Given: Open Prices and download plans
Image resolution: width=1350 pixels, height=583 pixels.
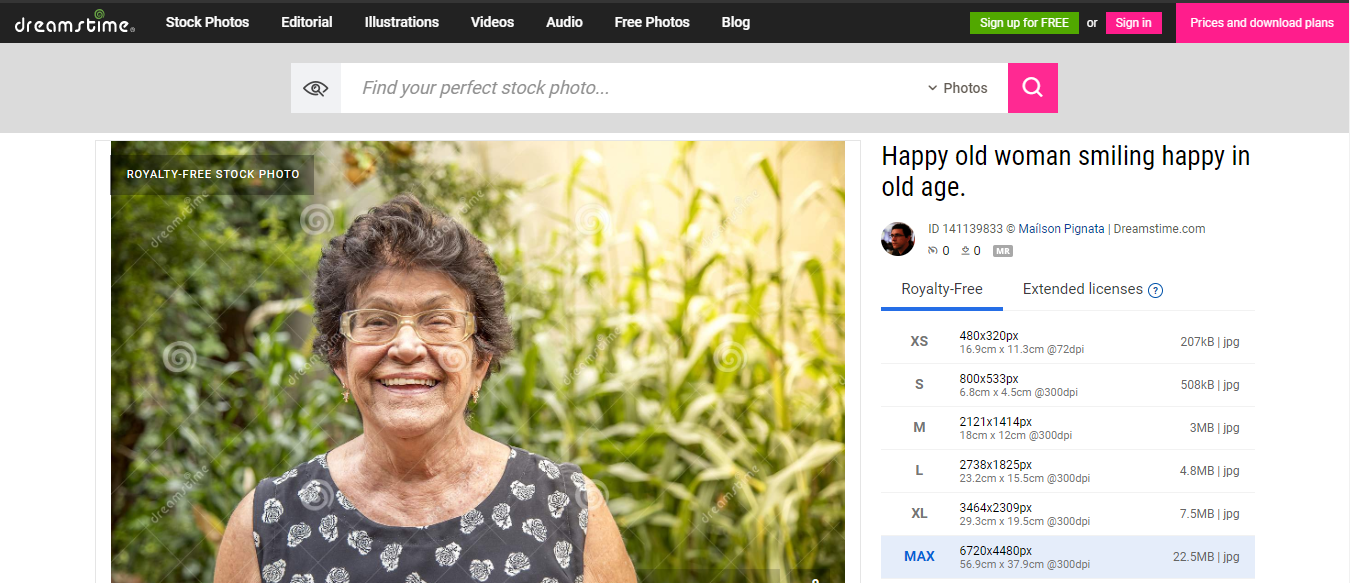Looking at the screenshot, I should click(1262, 23).
